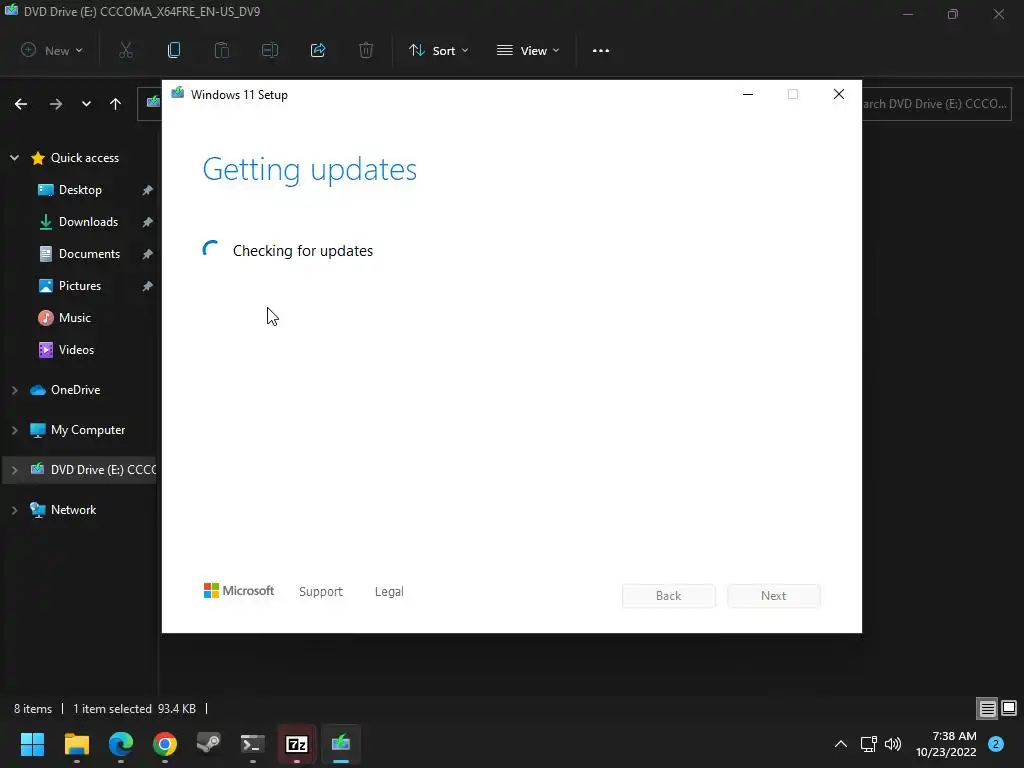Switch to details view layout icon
The width and height of the screenshot is (1024, 768).
pos(987,708)
